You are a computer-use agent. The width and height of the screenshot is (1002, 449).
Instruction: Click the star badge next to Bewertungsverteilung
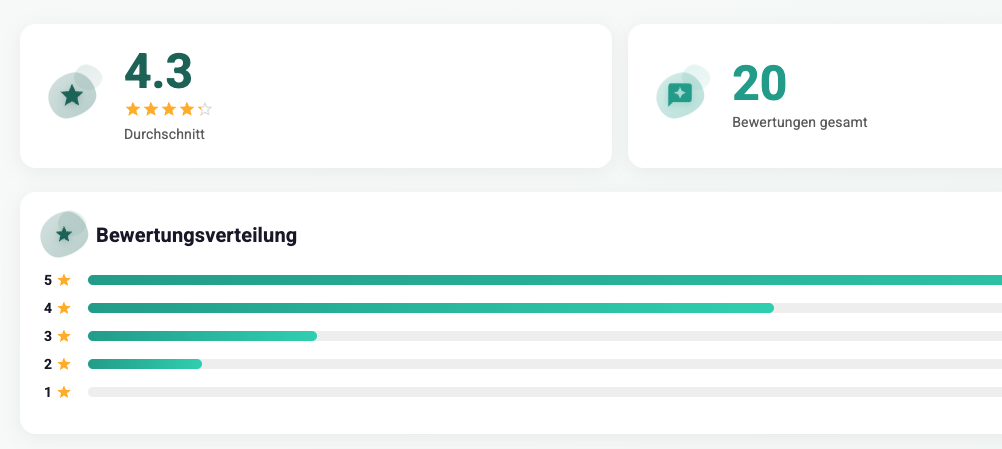64,234
